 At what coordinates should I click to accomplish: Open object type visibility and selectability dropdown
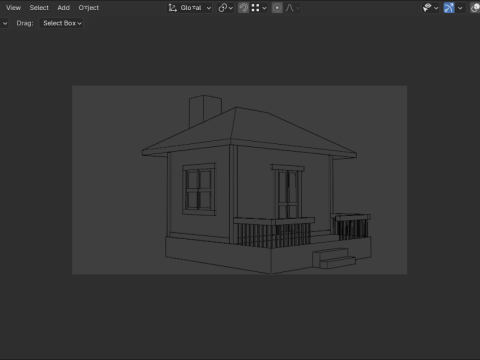[x=430, y=8]
